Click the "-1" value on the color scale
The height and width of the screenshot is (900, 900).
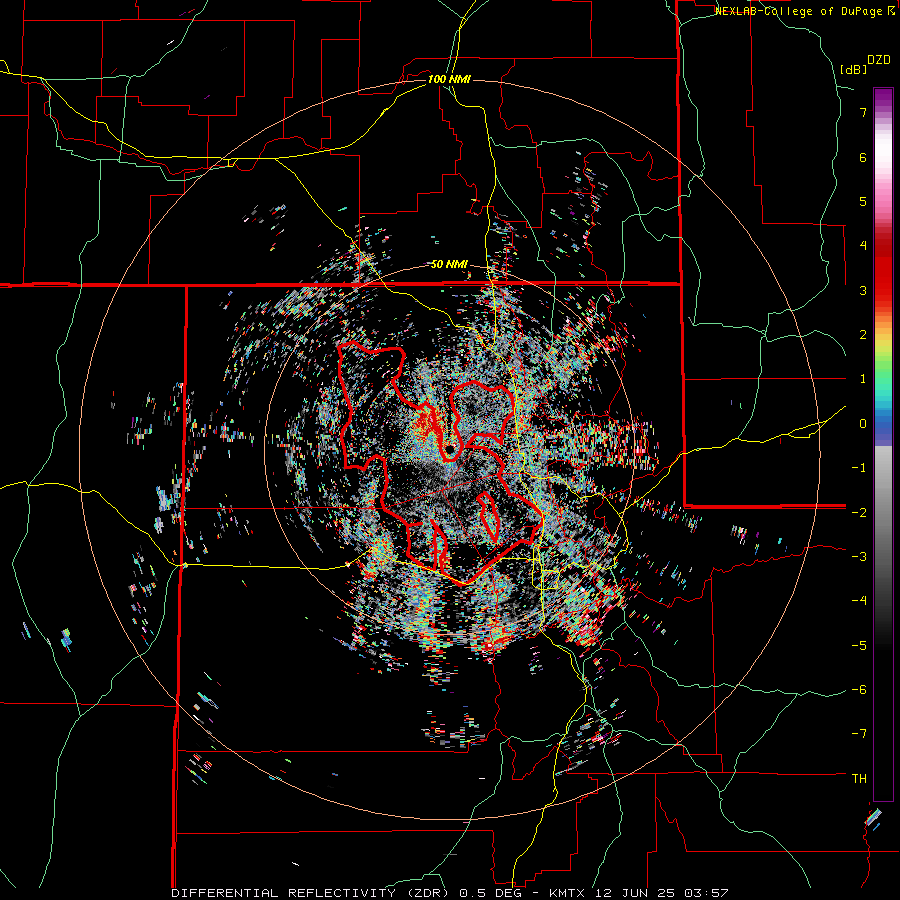859,468
